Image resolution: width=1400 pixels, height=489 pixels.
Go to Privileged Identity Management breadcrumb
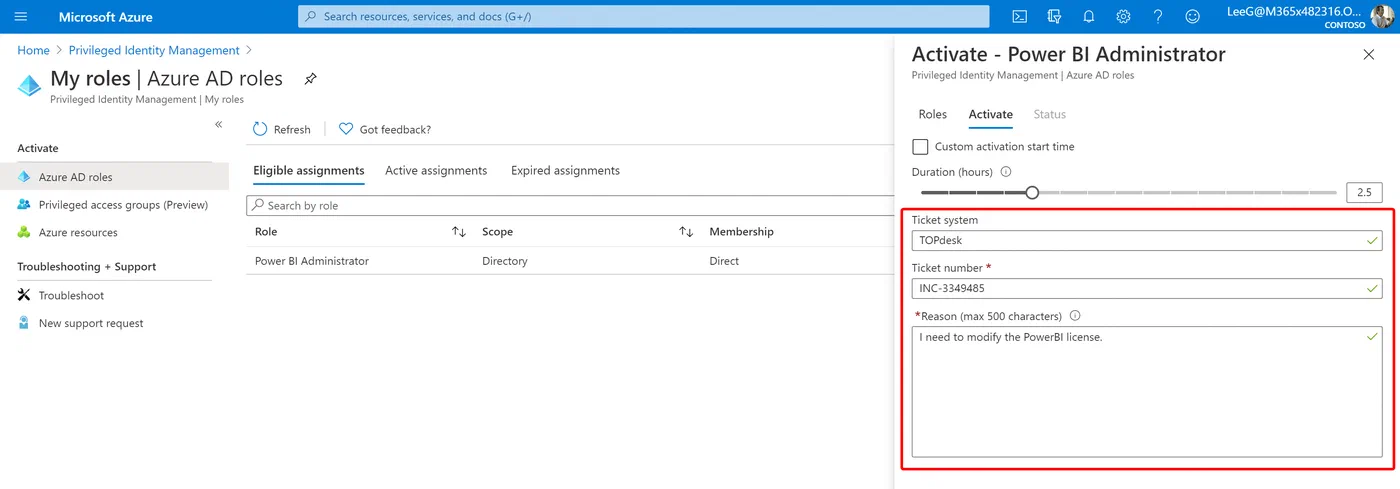pyautogui.click(x=154, y=50)
